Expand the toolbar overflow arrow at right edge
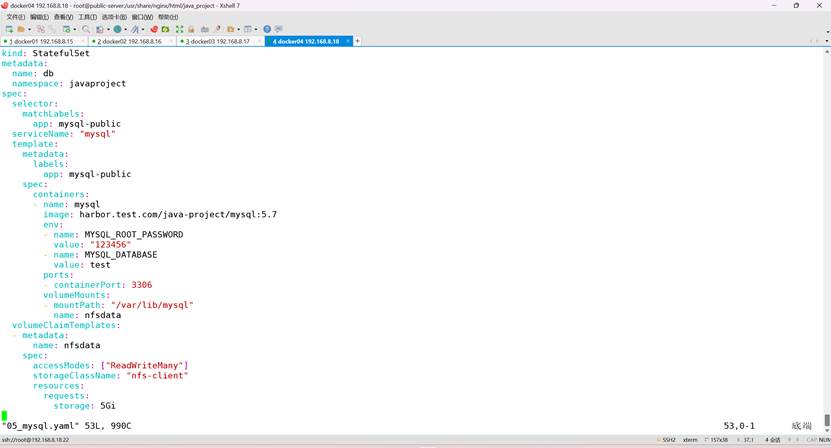The height and width of the screenshot is (448, 831). click(827, 32)
